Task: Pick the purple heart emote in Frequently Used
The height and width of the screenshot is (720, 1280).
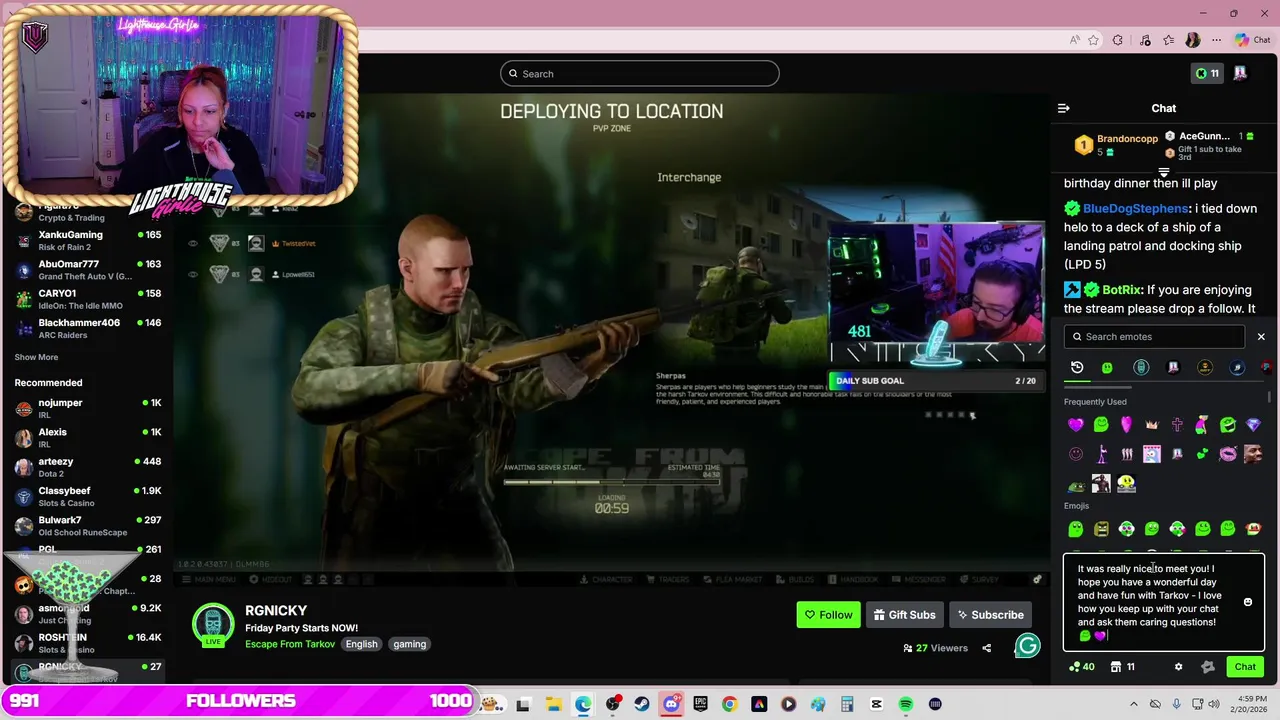Action: (1076, 425)
